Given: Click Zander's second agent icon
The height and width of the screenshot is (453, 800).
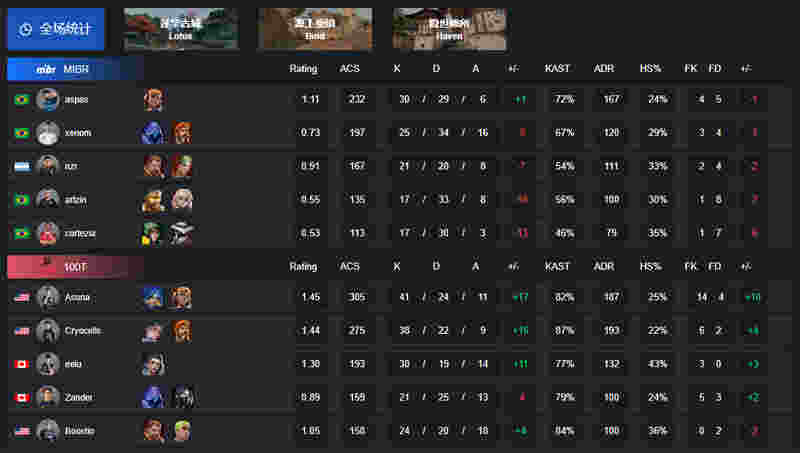Looking at the screenshot, I should point(182,397).
